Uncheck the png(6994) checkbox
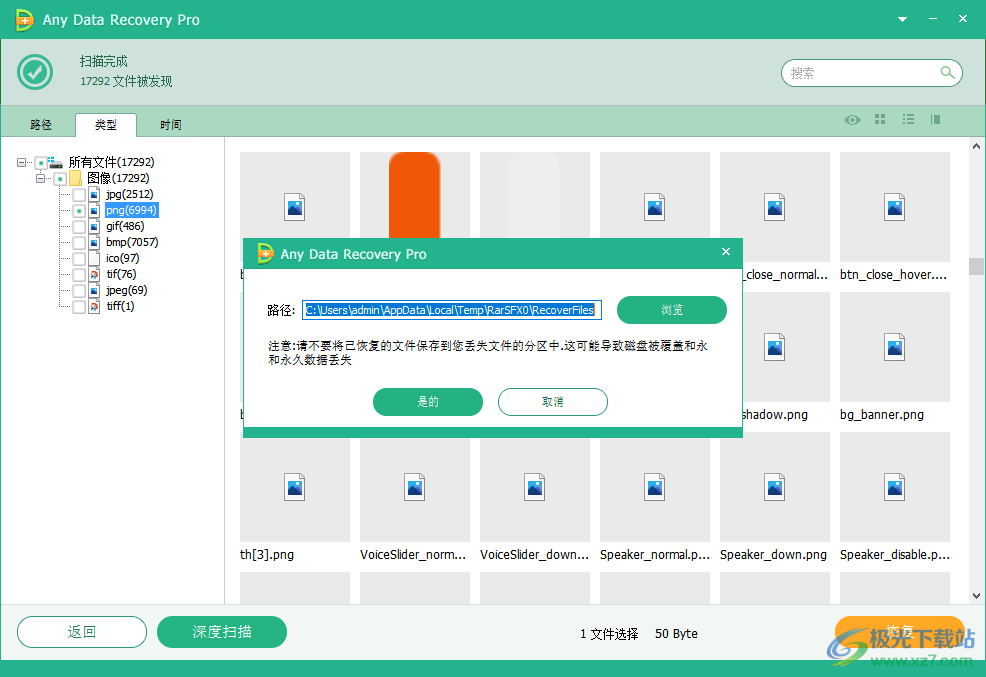Viewport: 986px width, 677px height. pyautogui.click(x=79, y=211)
